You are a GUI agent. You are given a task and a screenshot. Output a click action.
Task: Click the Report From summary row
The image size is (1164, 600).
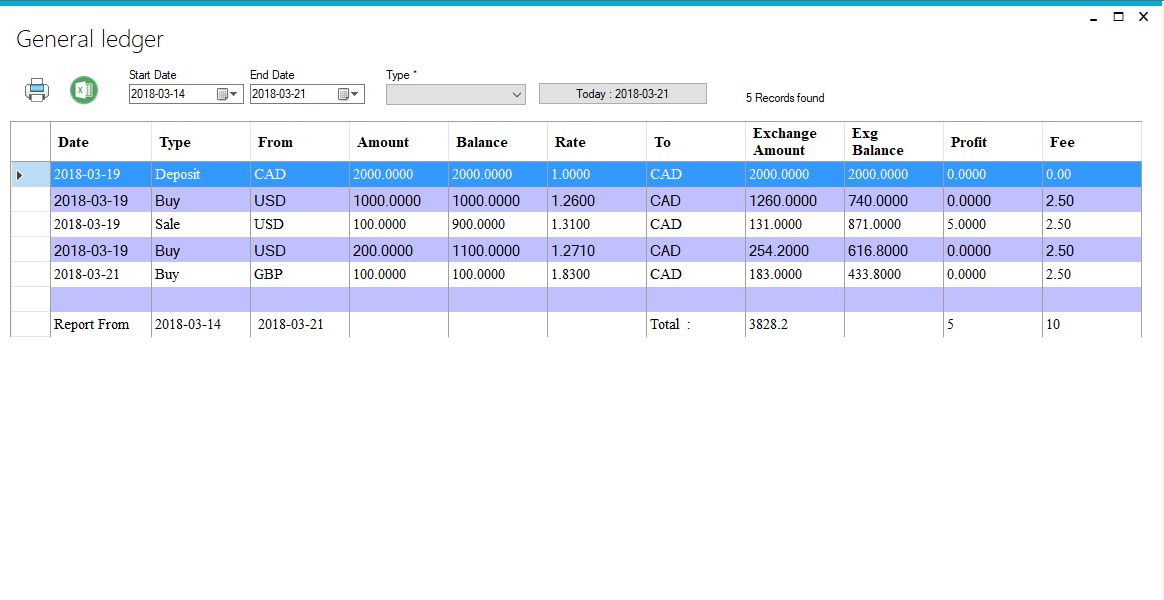[x=90, y=324]
